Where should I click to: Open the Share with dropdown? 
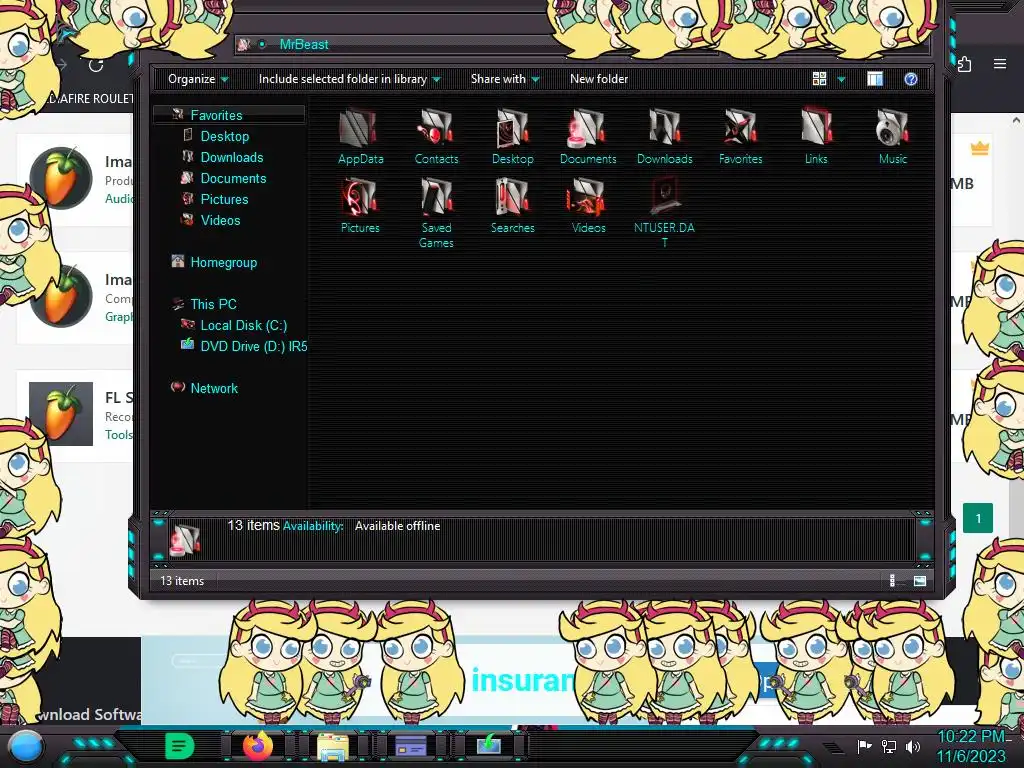505,79
